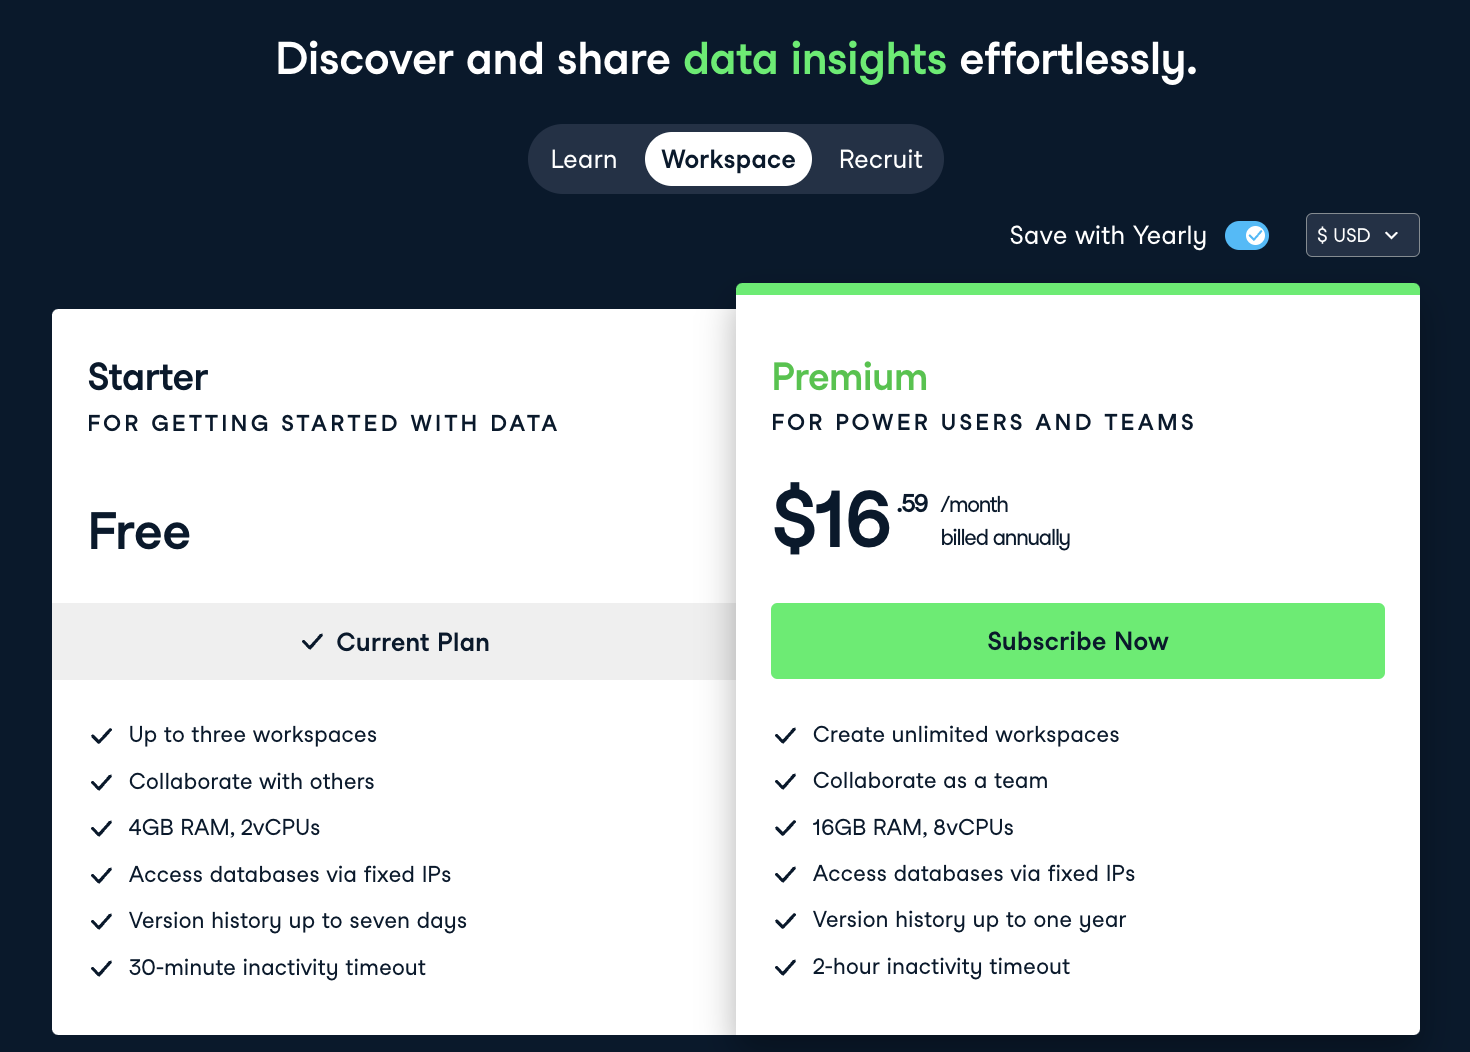Image resolution: width=1470 pixels, height=1052 pixels.
Task: Click the Subscribe Now button
Action: click(1077, 641)
